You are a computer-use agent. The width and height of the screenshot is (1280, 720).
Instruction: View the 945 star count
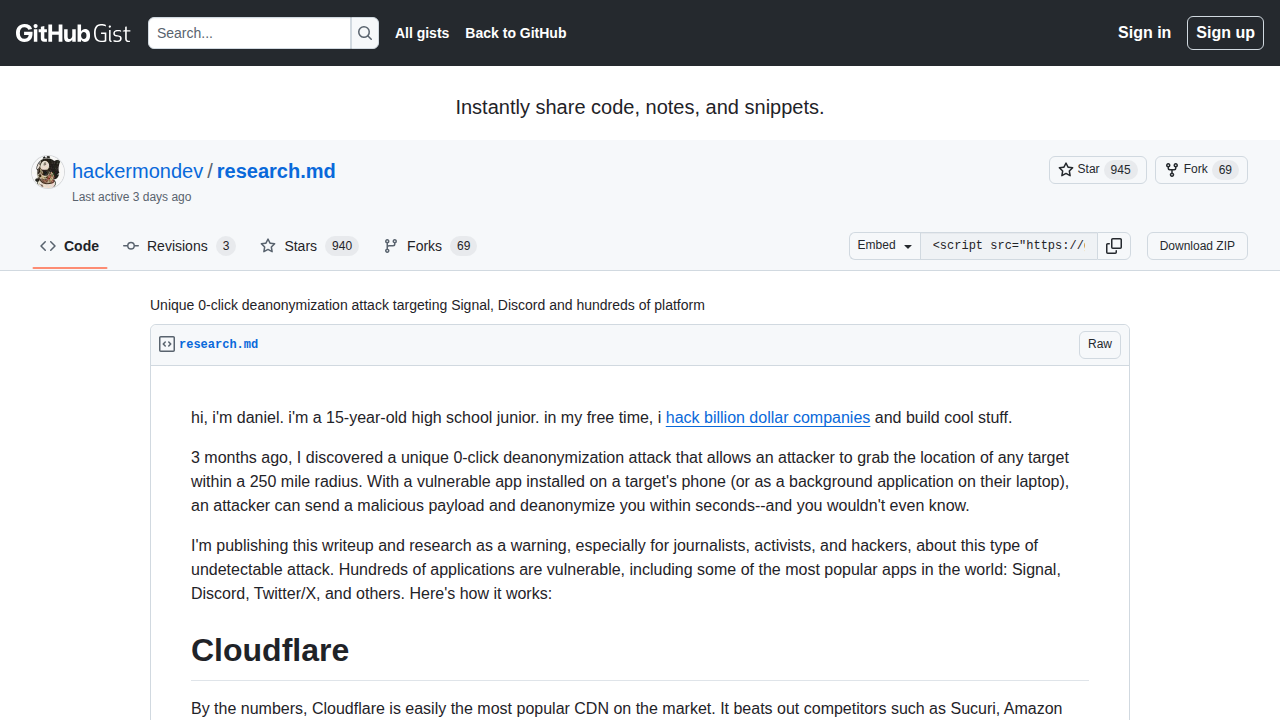point(1121,170)
